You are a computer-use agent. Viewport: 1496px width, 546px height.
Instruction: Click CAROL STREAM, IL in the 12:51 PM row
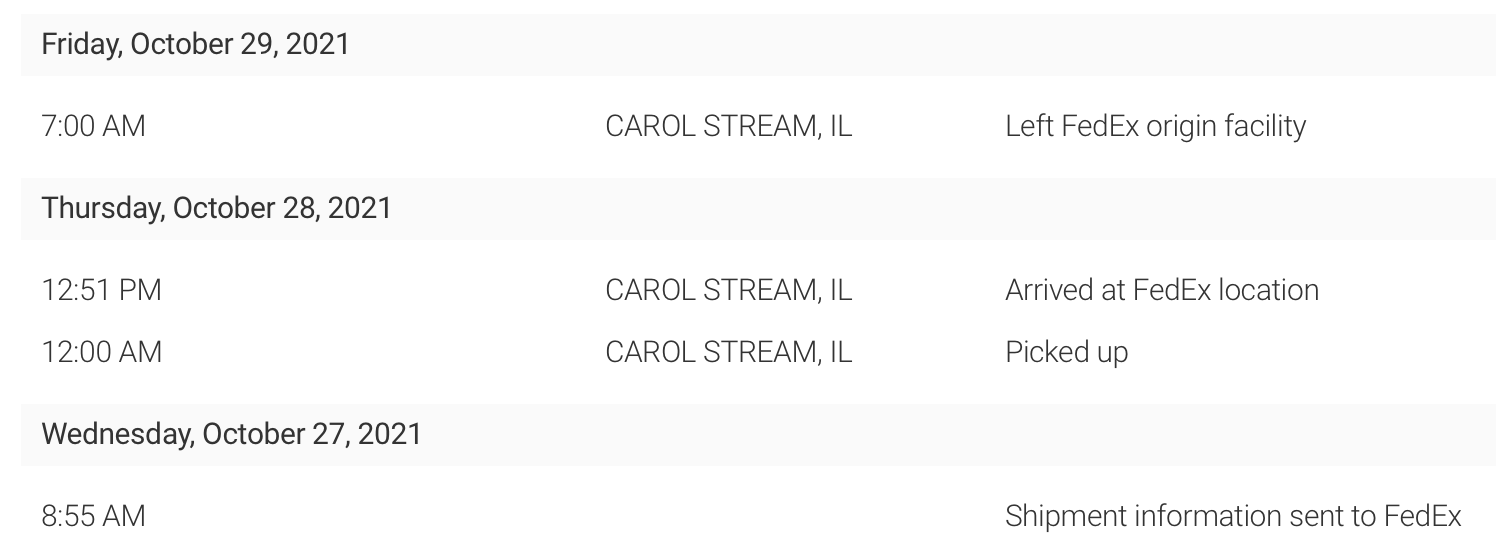[x=728, y=291]
